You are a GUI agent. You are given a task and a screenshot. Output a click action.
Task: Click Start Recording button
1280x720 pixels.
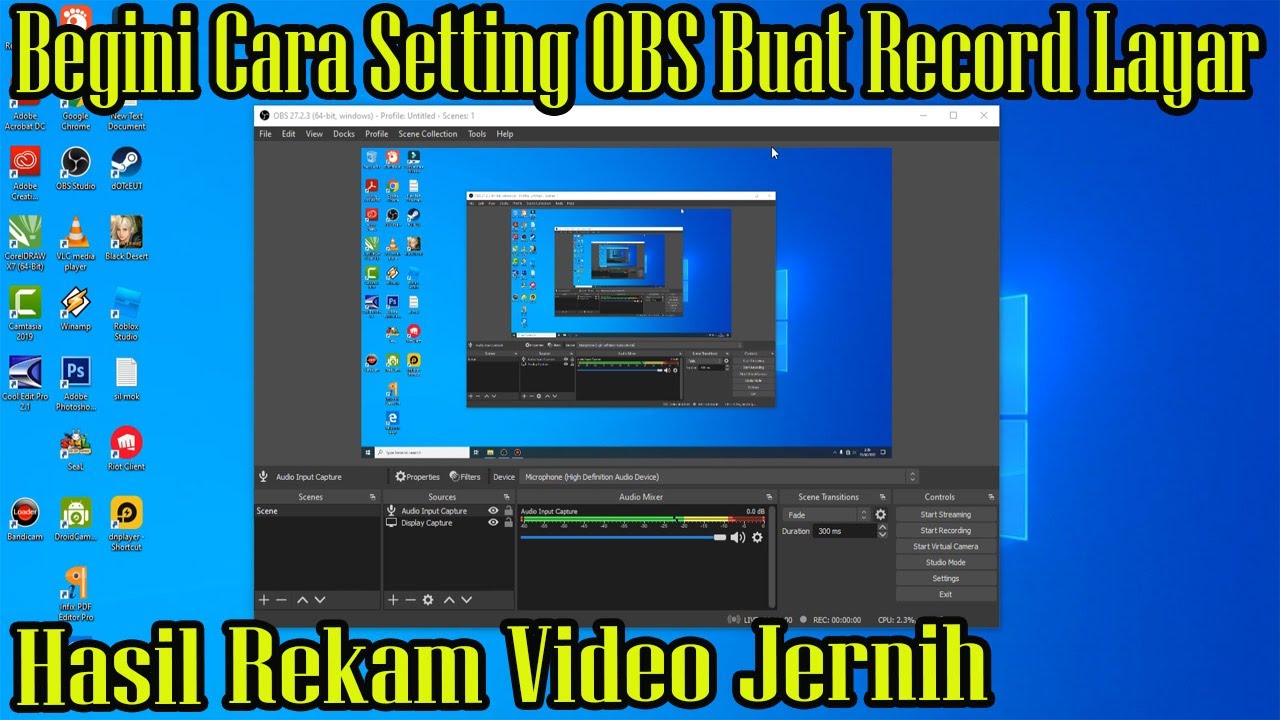click(x=945, y=531)
